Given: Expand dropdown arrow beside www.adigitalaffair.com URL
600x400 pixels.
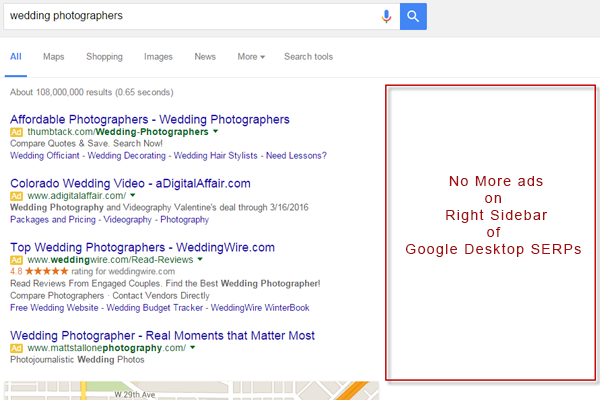Looking at the screenshot, I should click(133, 195).
